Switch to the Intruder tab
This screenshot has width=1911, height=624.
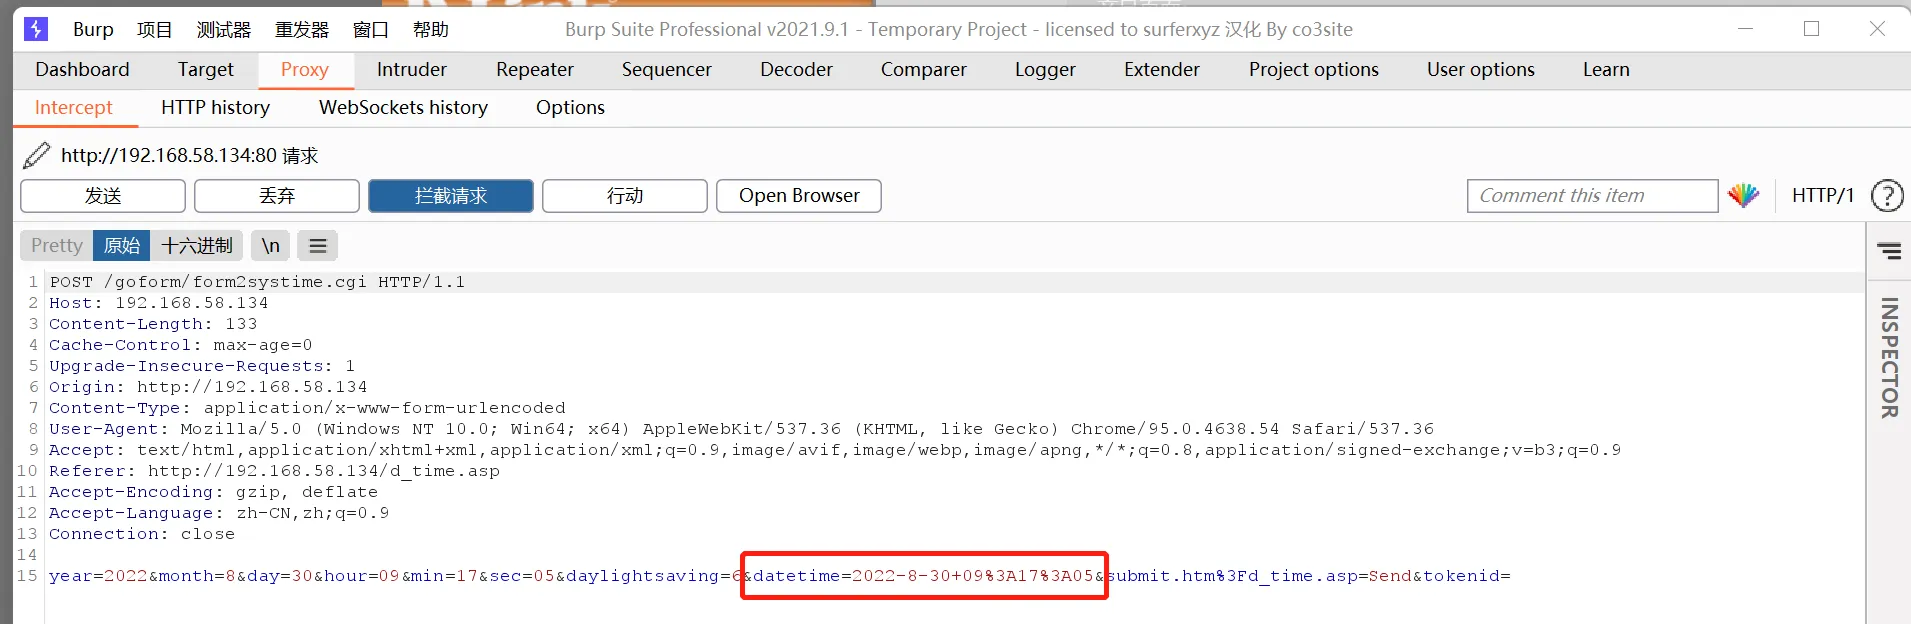pyautogui.click(x=411, y=70)
